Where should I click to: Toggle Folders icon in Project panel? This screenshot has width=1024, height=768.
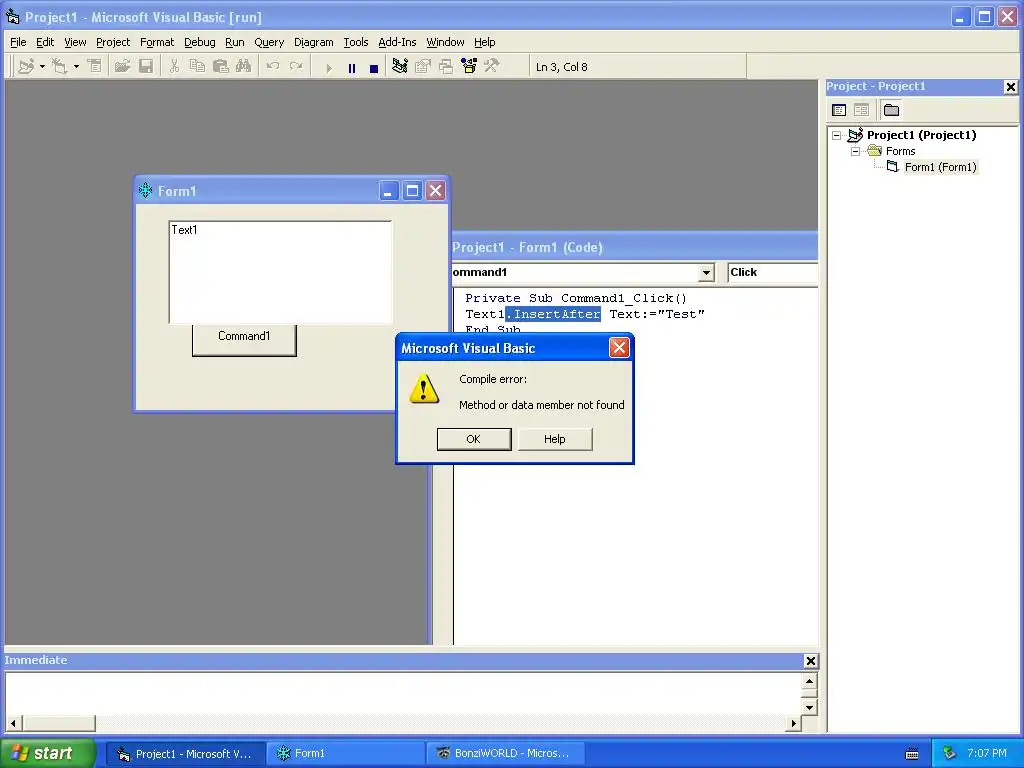891,110
